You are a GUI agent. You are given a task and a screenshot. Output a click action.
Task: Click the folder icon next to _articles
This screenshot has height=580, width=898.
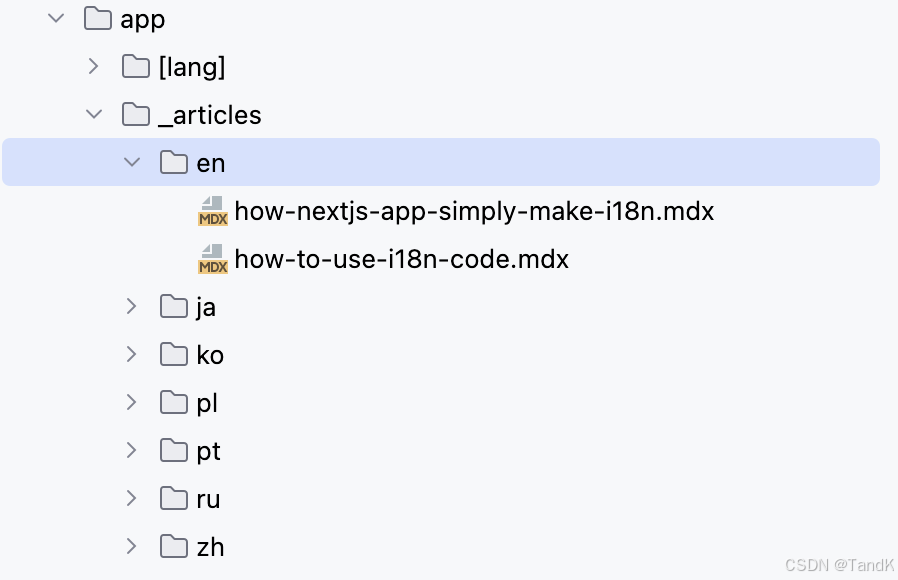click(137, 114)
